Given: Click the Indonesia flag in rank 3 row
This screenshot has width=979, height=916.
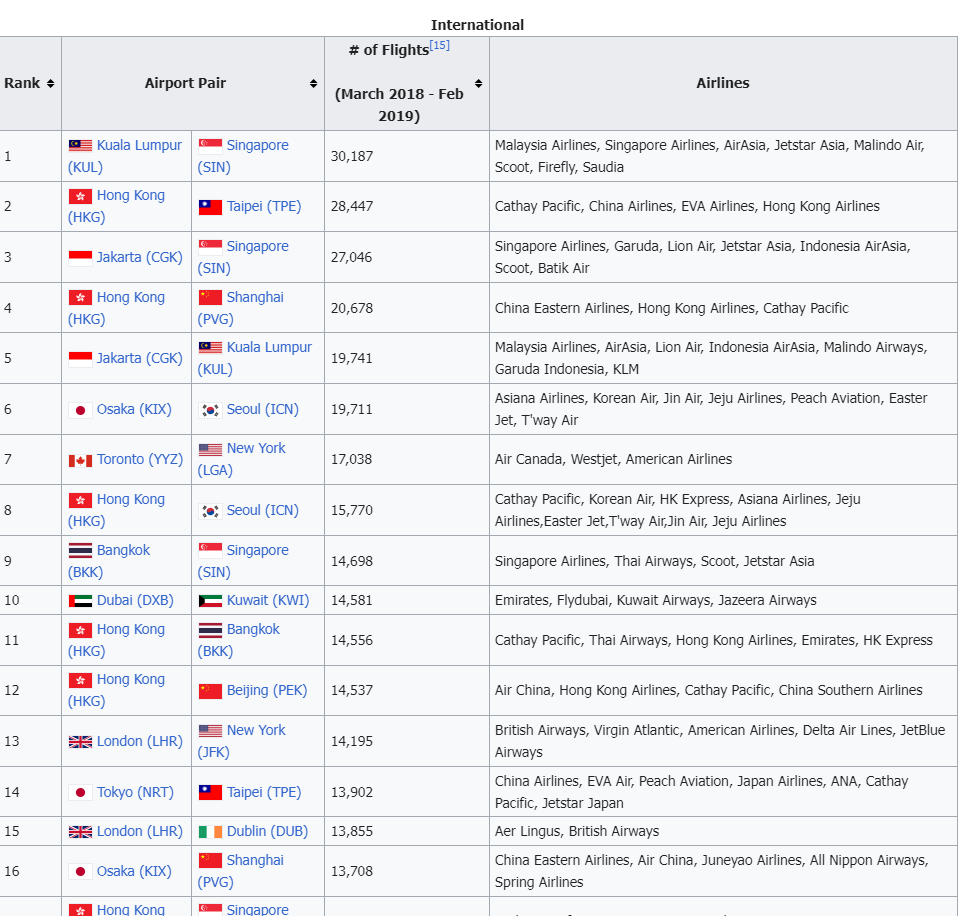Looking at the screenshot, I should [x=81, y=257].
